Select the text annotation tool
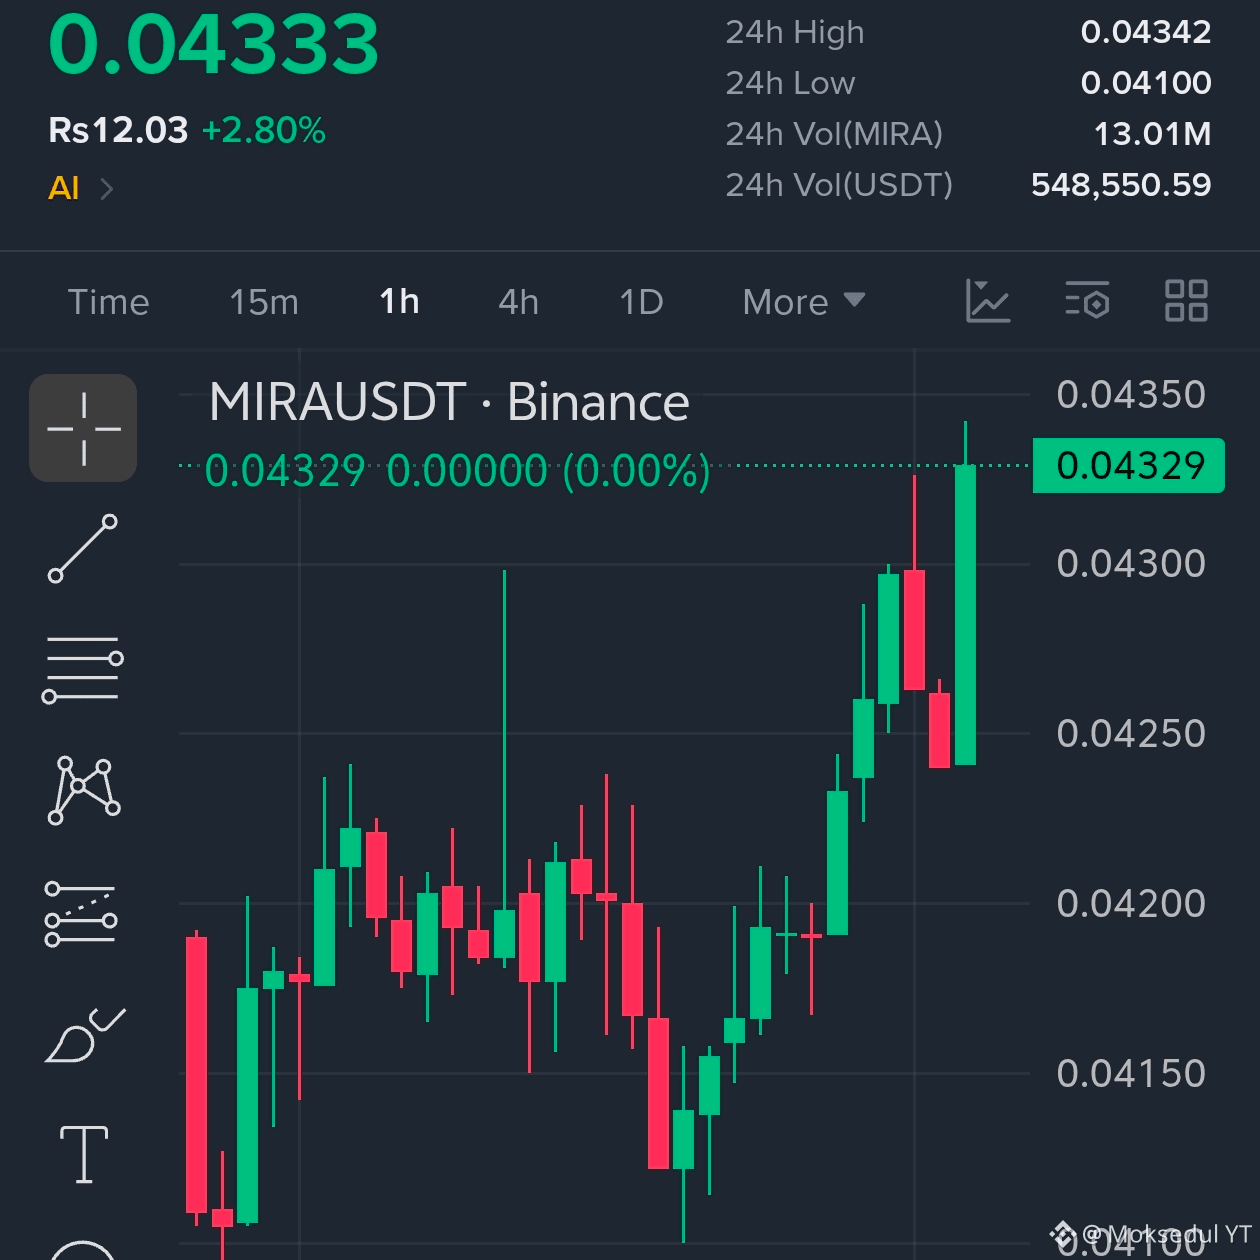Screen dimensions: 1260x1260 [x=84, y=1154]
